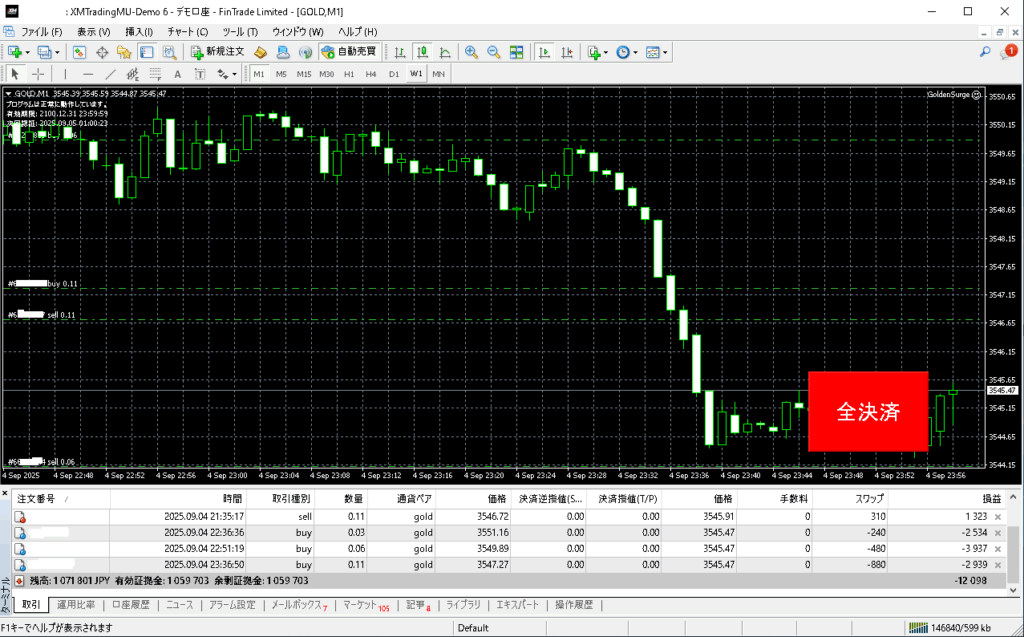Click the New Order (新規注文) button

pos(217,52)
